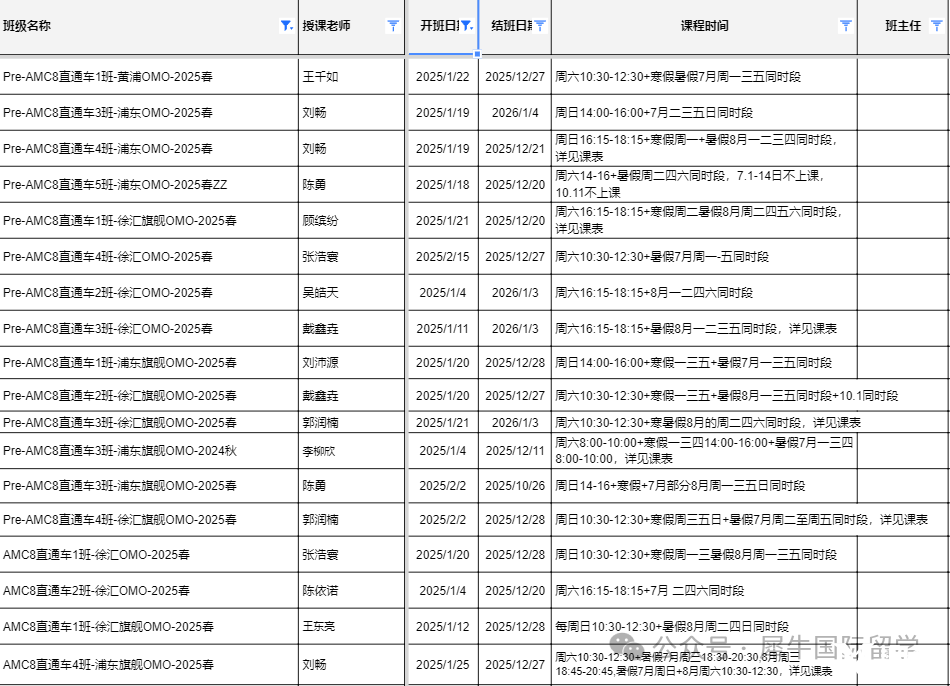Click schedule cell 周日14-16+寒假+7月部分8月周一三五日同时段

[704, 486]
